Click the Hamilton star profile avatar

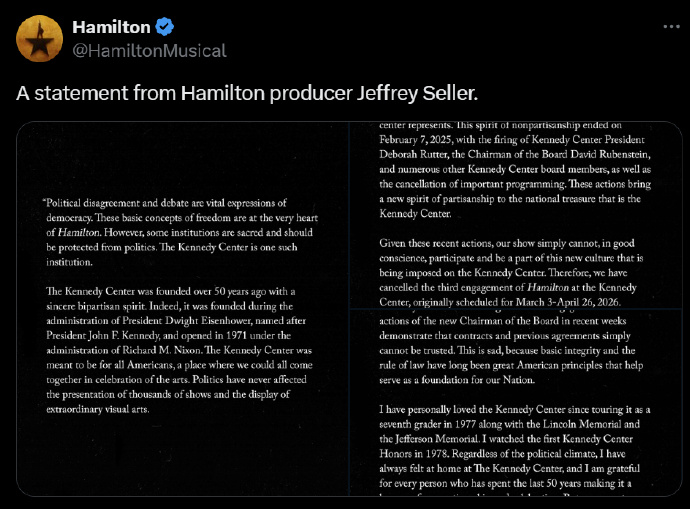[x=39, y=39]
